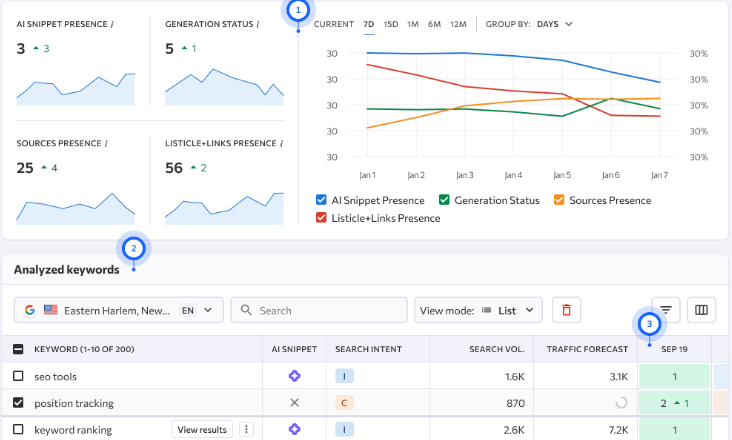
Task: Switch to the 12M time range
Action: coord(458,23)
